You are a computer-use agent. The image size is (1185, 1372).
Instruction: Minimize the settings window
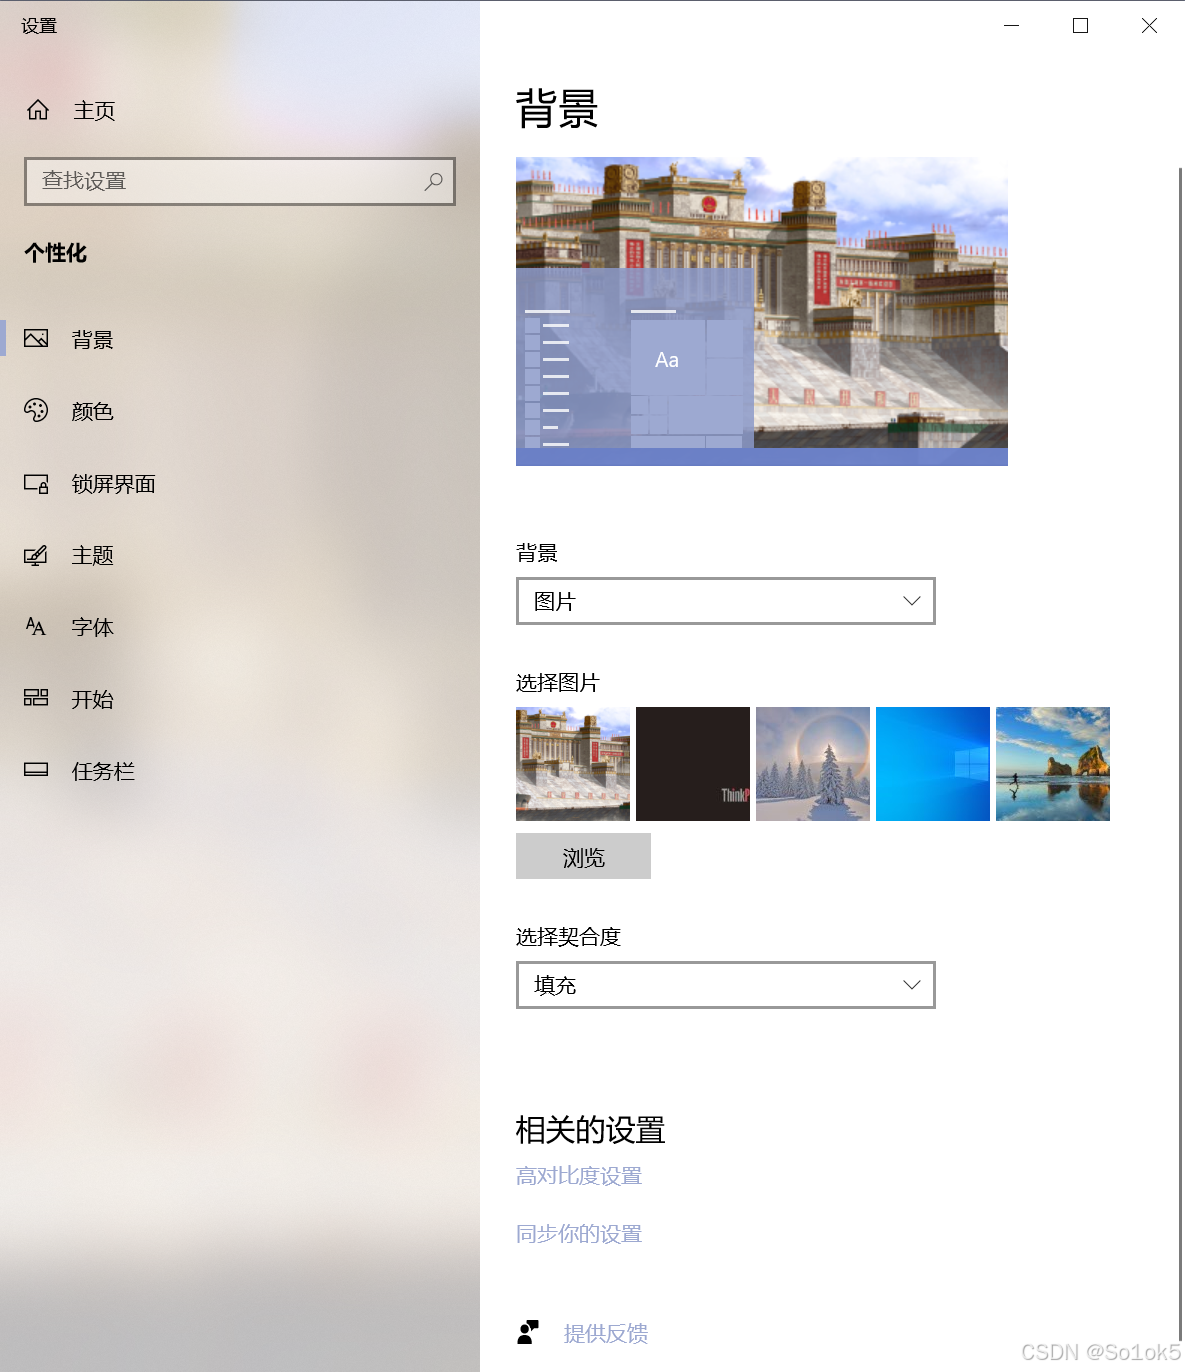point(1012,26)
